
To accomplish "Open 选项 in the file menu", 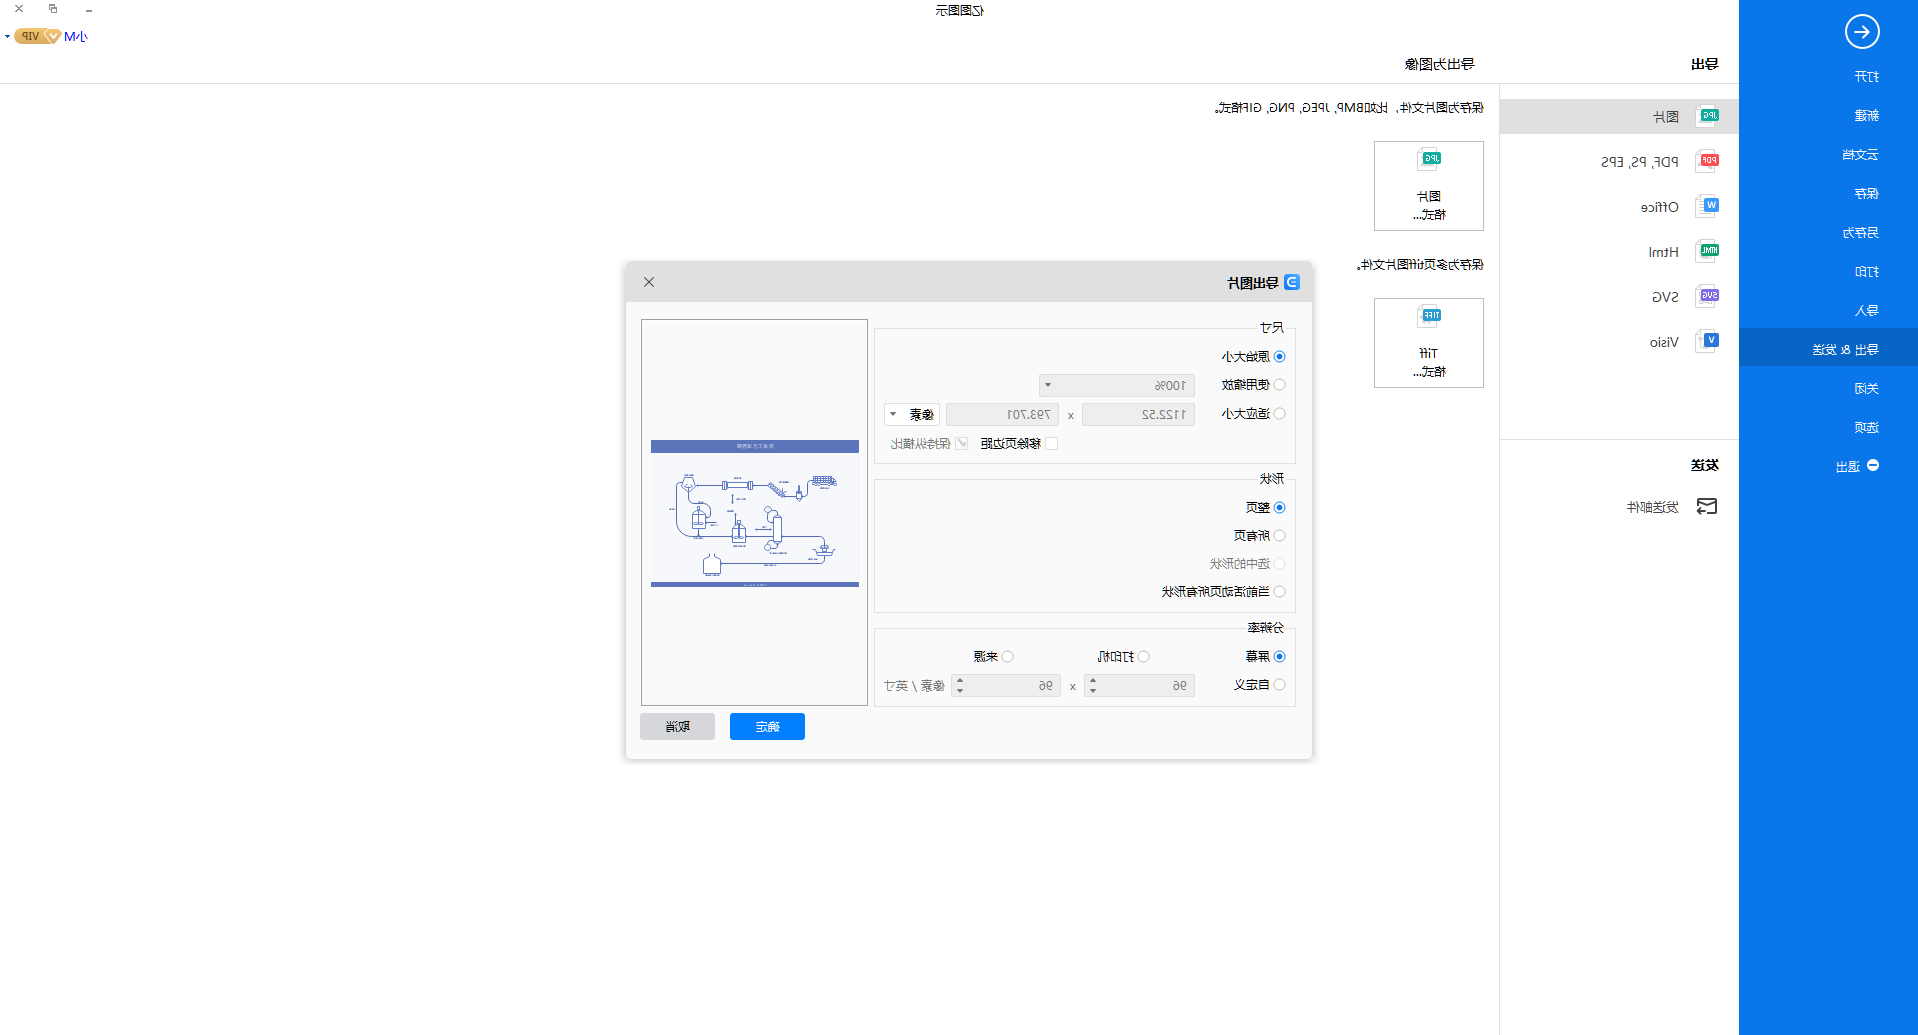I will click(1866, 428).
